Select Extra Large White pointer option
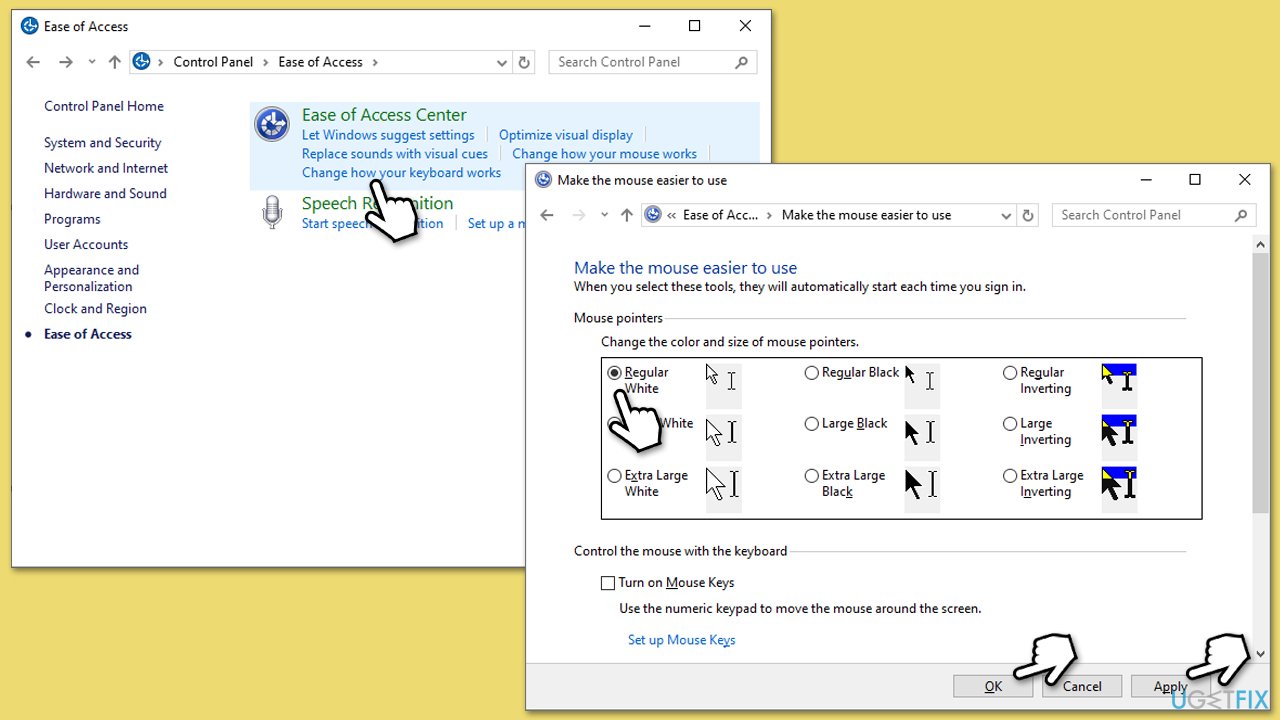1280x720 pixels. 614,476
